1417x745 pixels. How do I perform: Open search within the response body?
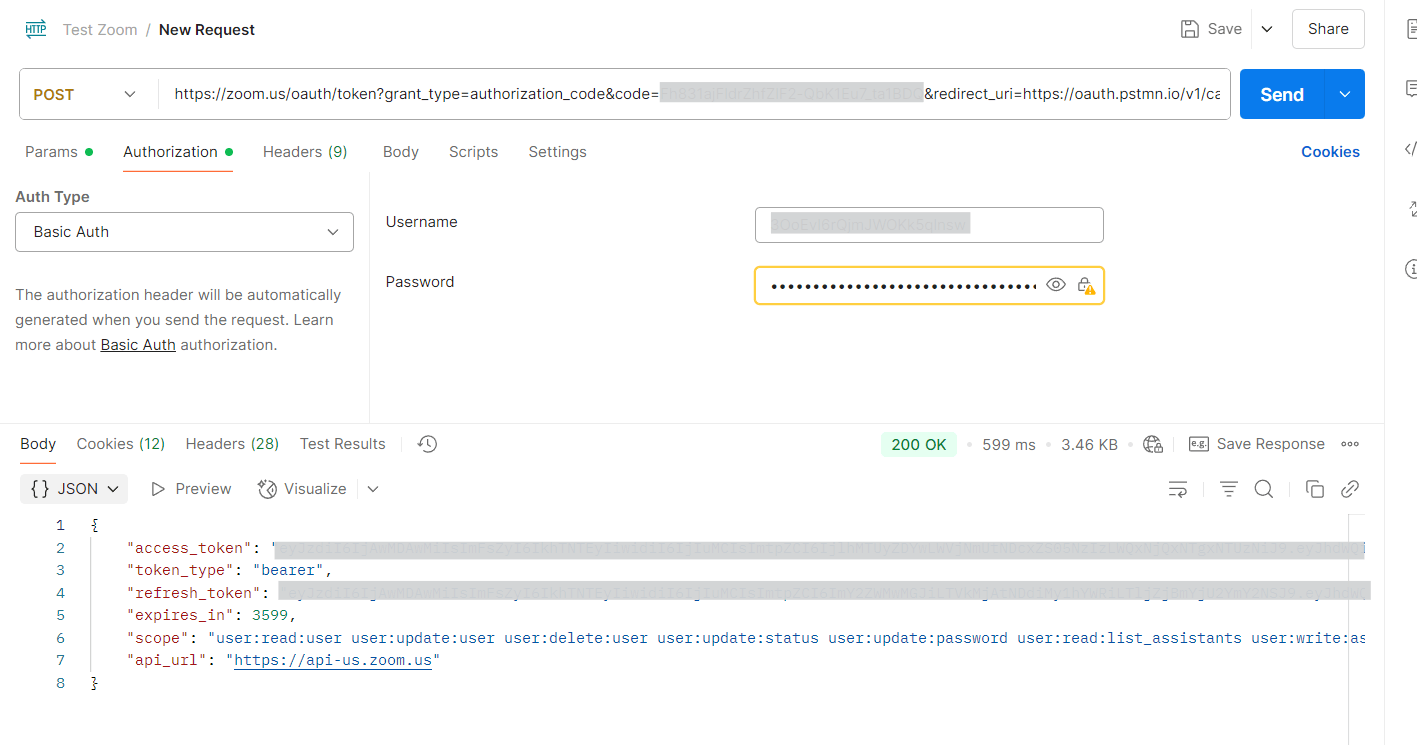(1263, 488)
